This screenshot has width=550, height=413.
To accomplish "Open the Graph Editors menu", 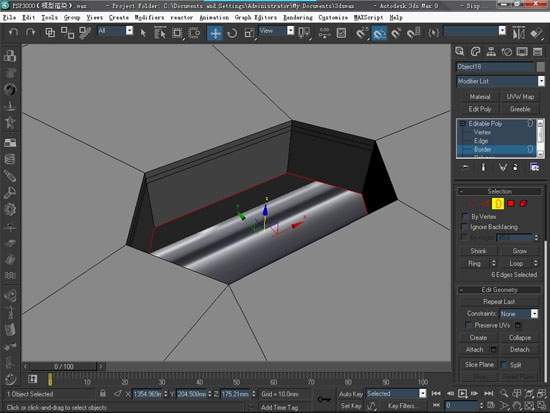I will tap(256, 18).
